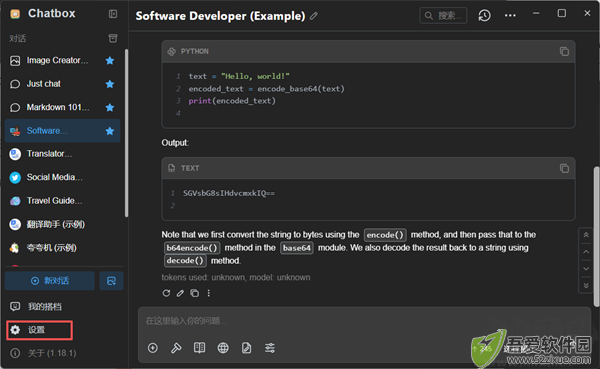Click the archive conversations icon beside 对话

click(113, 38)
